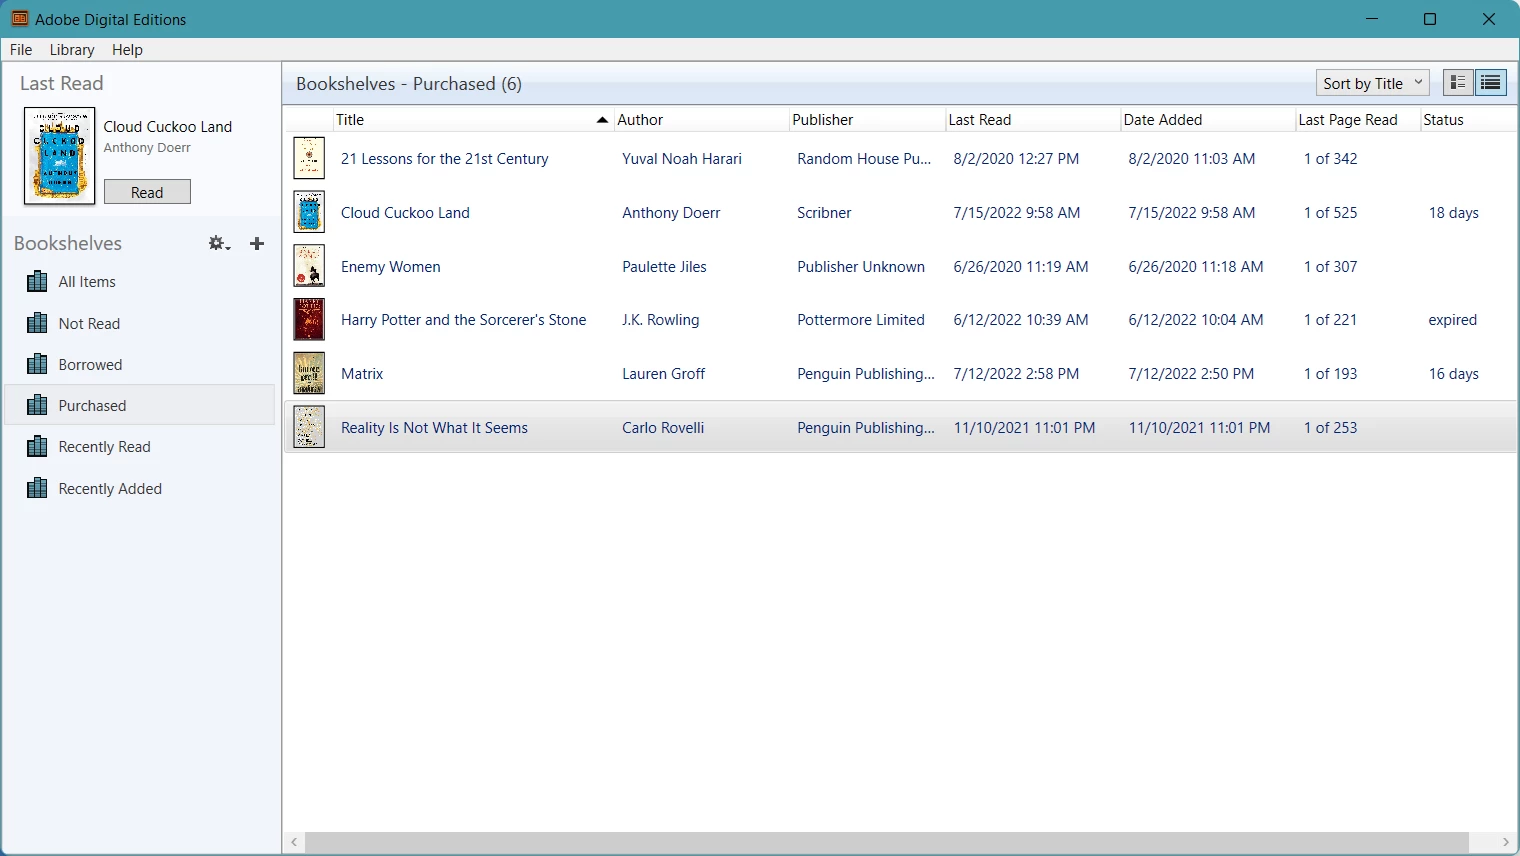Sort by the Title column header text
The image size is (1520, 856).
click(350, 119)
